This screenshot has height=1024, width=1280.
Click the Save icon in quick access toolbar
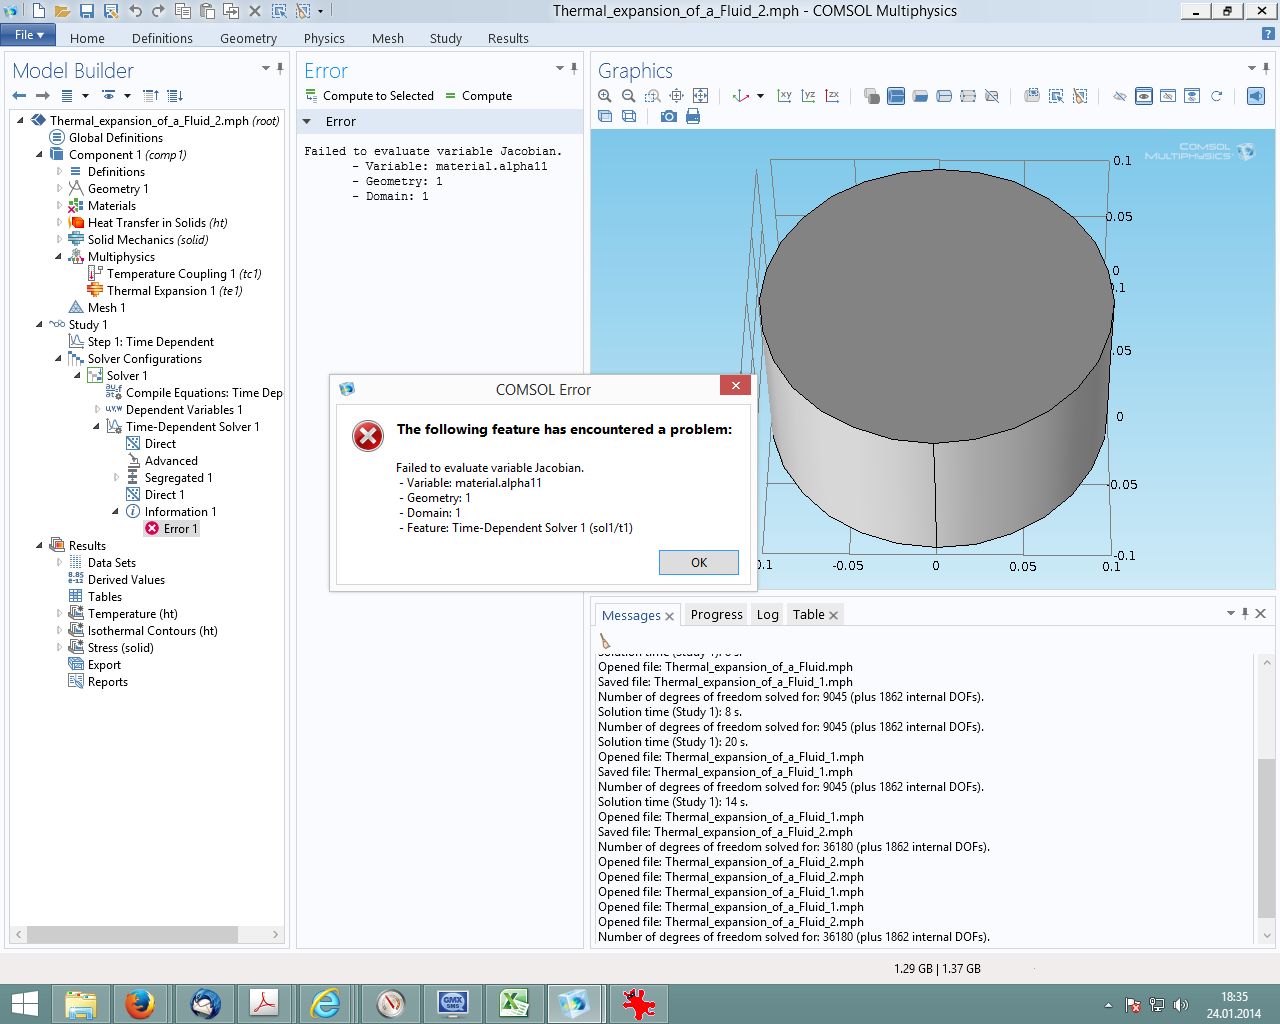click(86, 11)
